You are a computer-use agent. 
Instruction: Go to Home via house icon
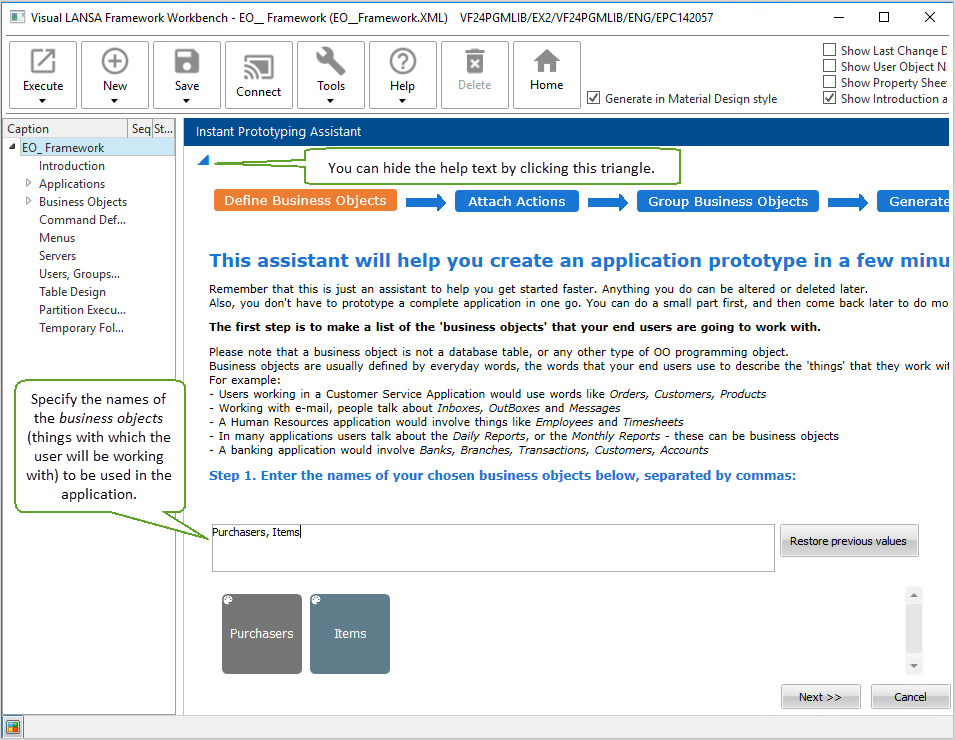[546, 62]
